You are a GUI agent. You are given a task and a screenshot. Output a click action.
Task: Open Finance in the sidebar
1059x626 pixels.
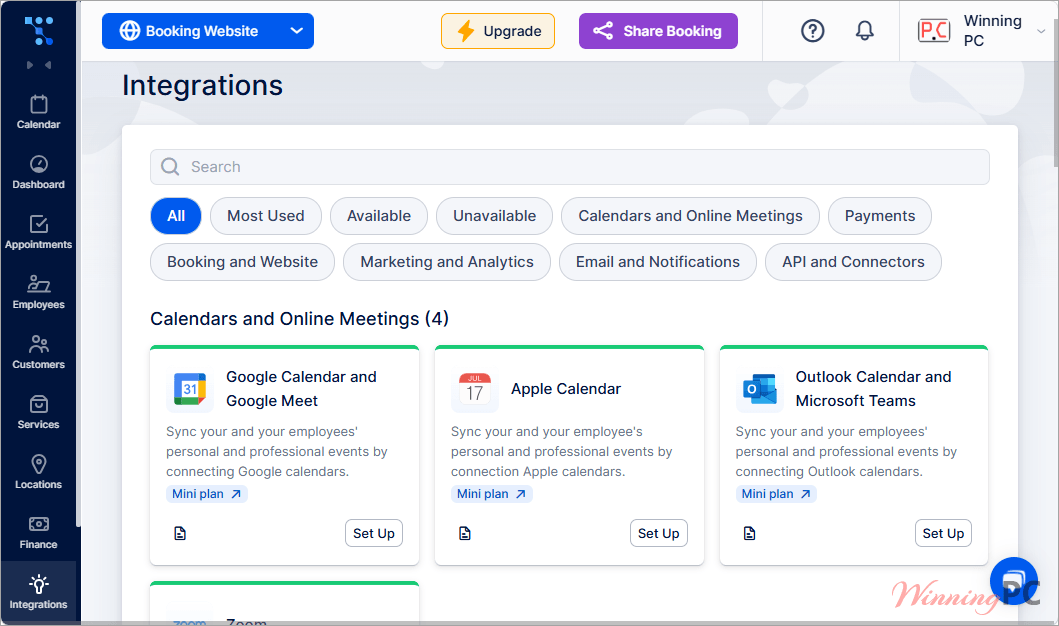38,533
